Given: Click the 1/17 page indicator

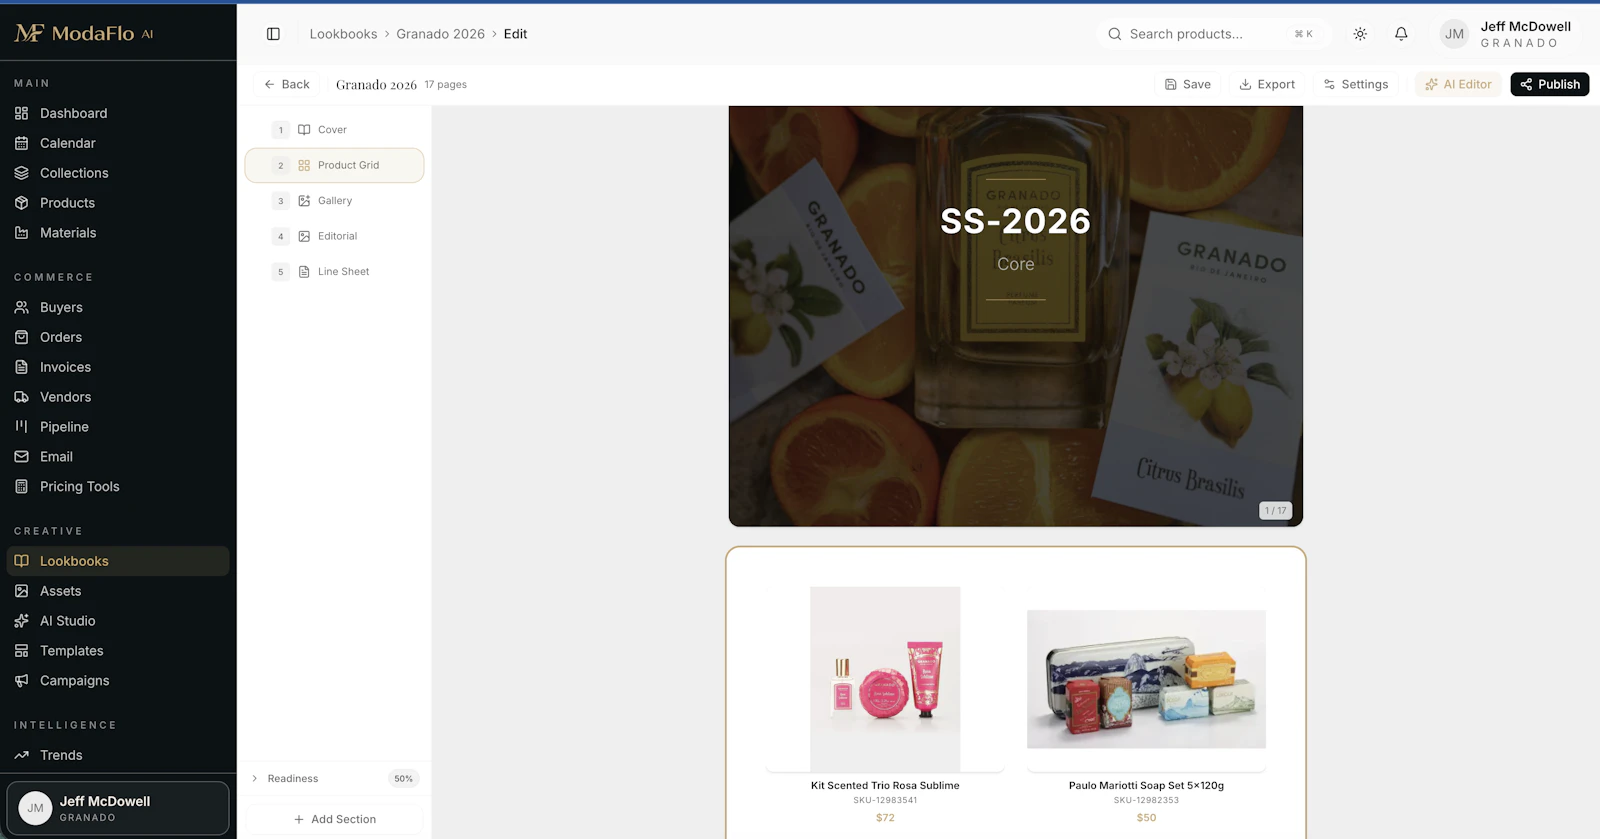Looking at the screenshot, I should point(1275,510).
